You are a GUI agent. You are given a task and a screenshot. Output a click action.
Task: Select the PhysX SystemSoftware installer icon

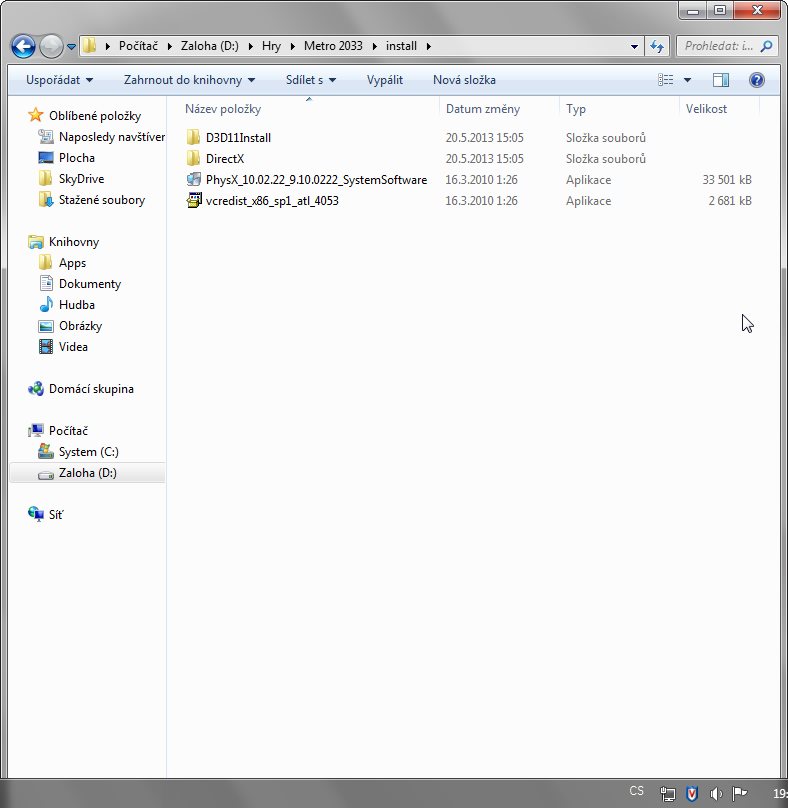[x=194, y=180]
